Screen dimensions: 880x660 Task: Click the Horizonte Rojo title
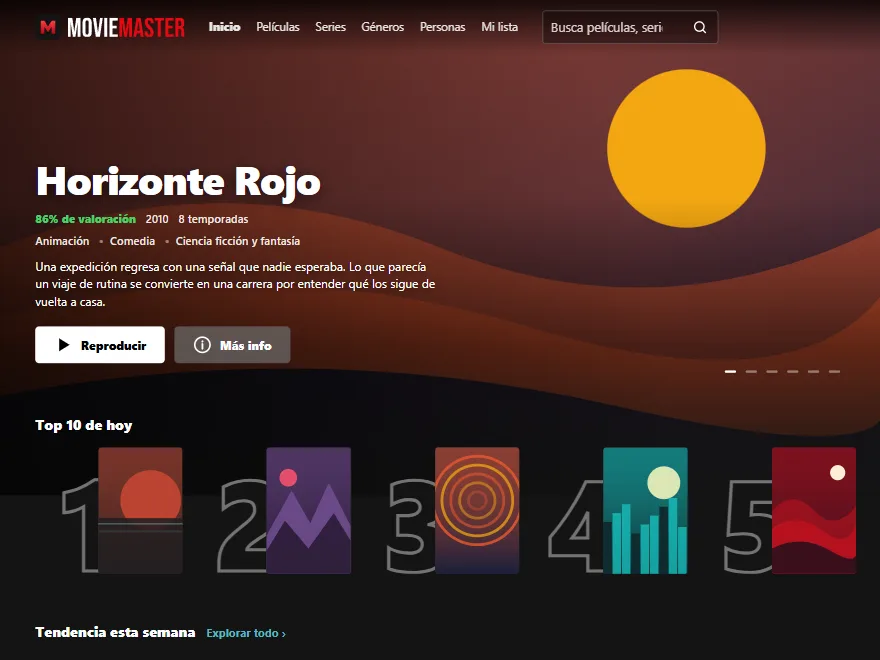[x=178, y=182]
